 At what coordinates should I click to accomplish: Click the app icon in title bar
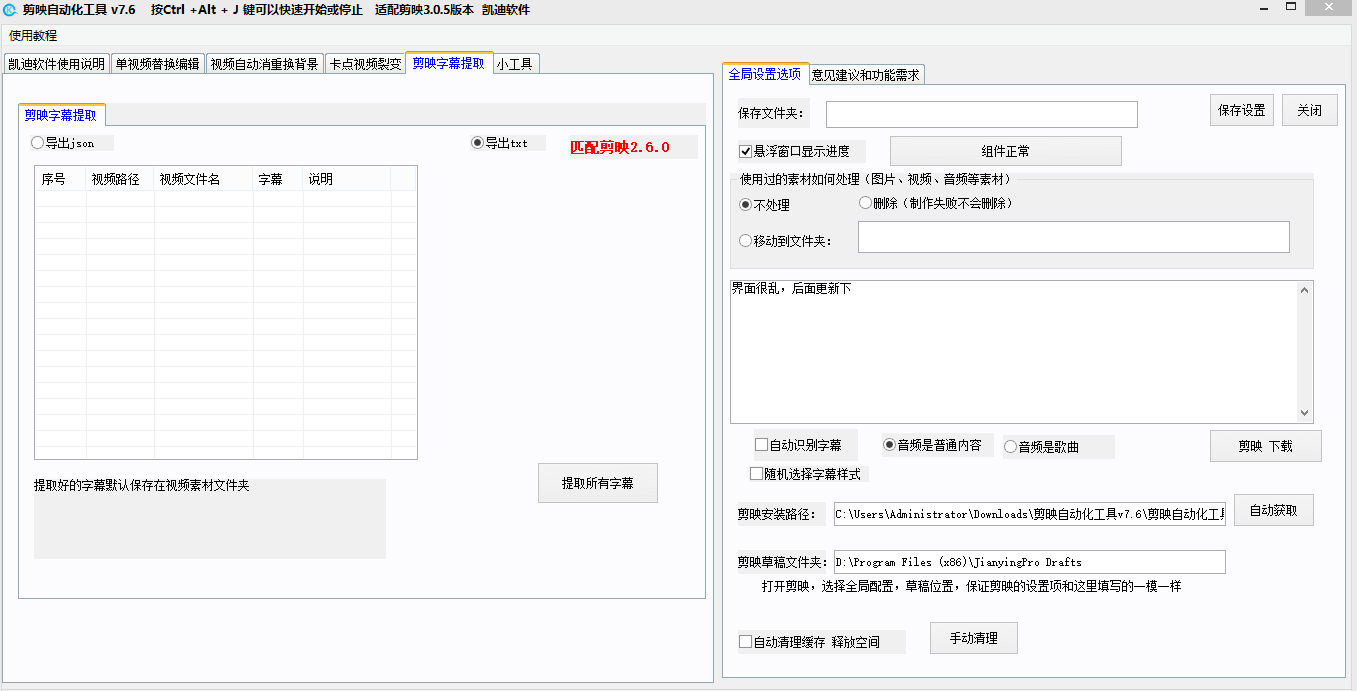pos(10,10)
